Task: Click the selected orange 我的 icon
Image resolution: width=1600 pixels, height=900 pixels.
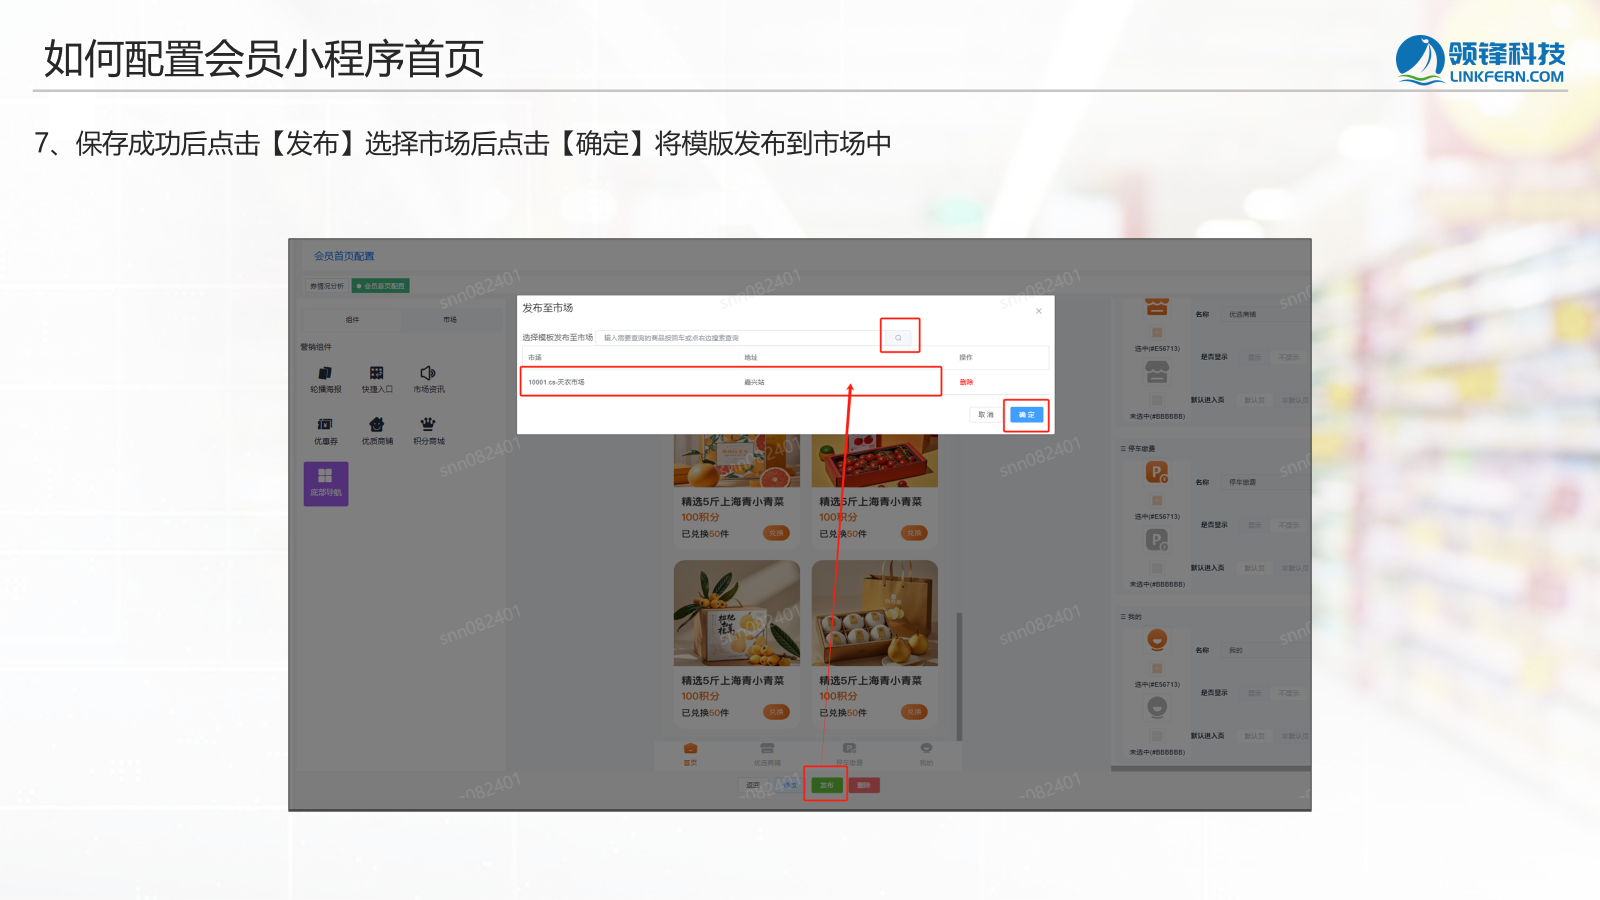Action: pos(1157,640)
